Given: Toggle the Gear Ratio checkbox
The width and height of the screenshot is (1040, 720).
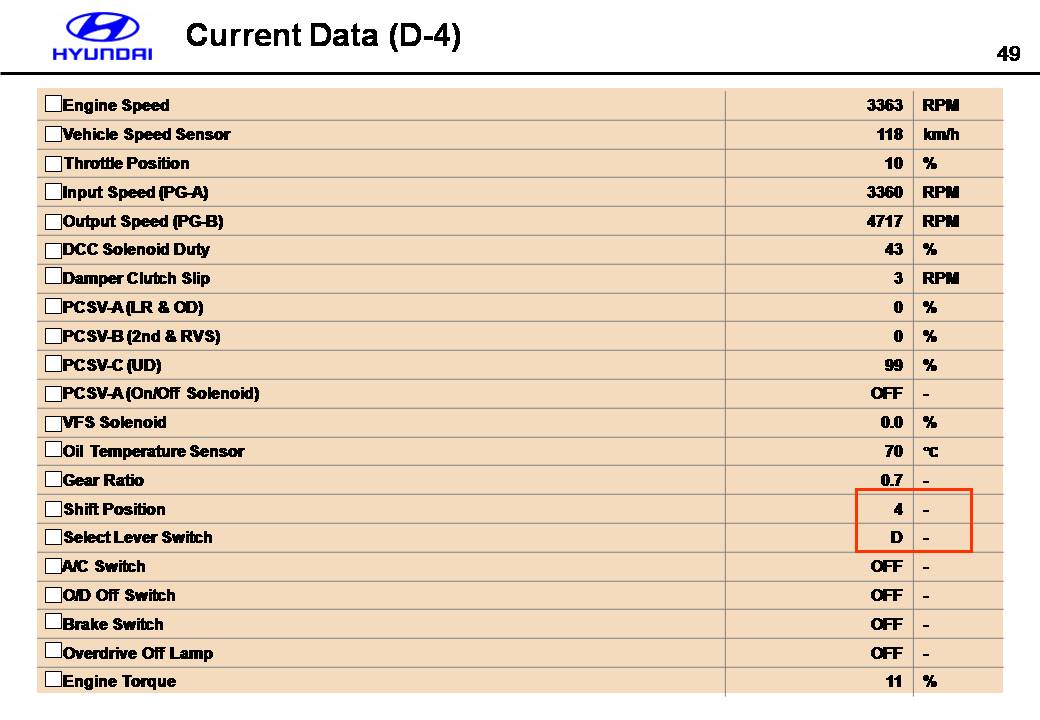Looking at the screenshot, I should click(53, 479).
